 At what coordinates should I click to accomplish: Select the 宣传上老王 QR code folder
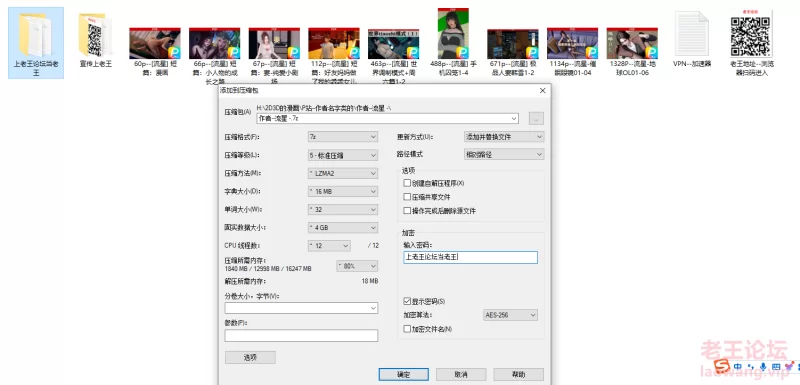point(95,35)
